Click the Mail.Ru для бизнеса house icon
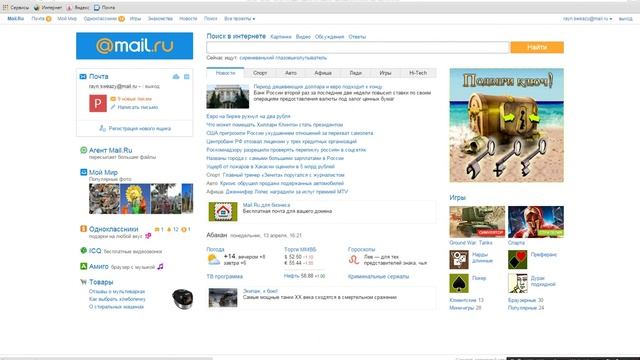The height and width of the screenshot is (360, 640). [223, 211]
